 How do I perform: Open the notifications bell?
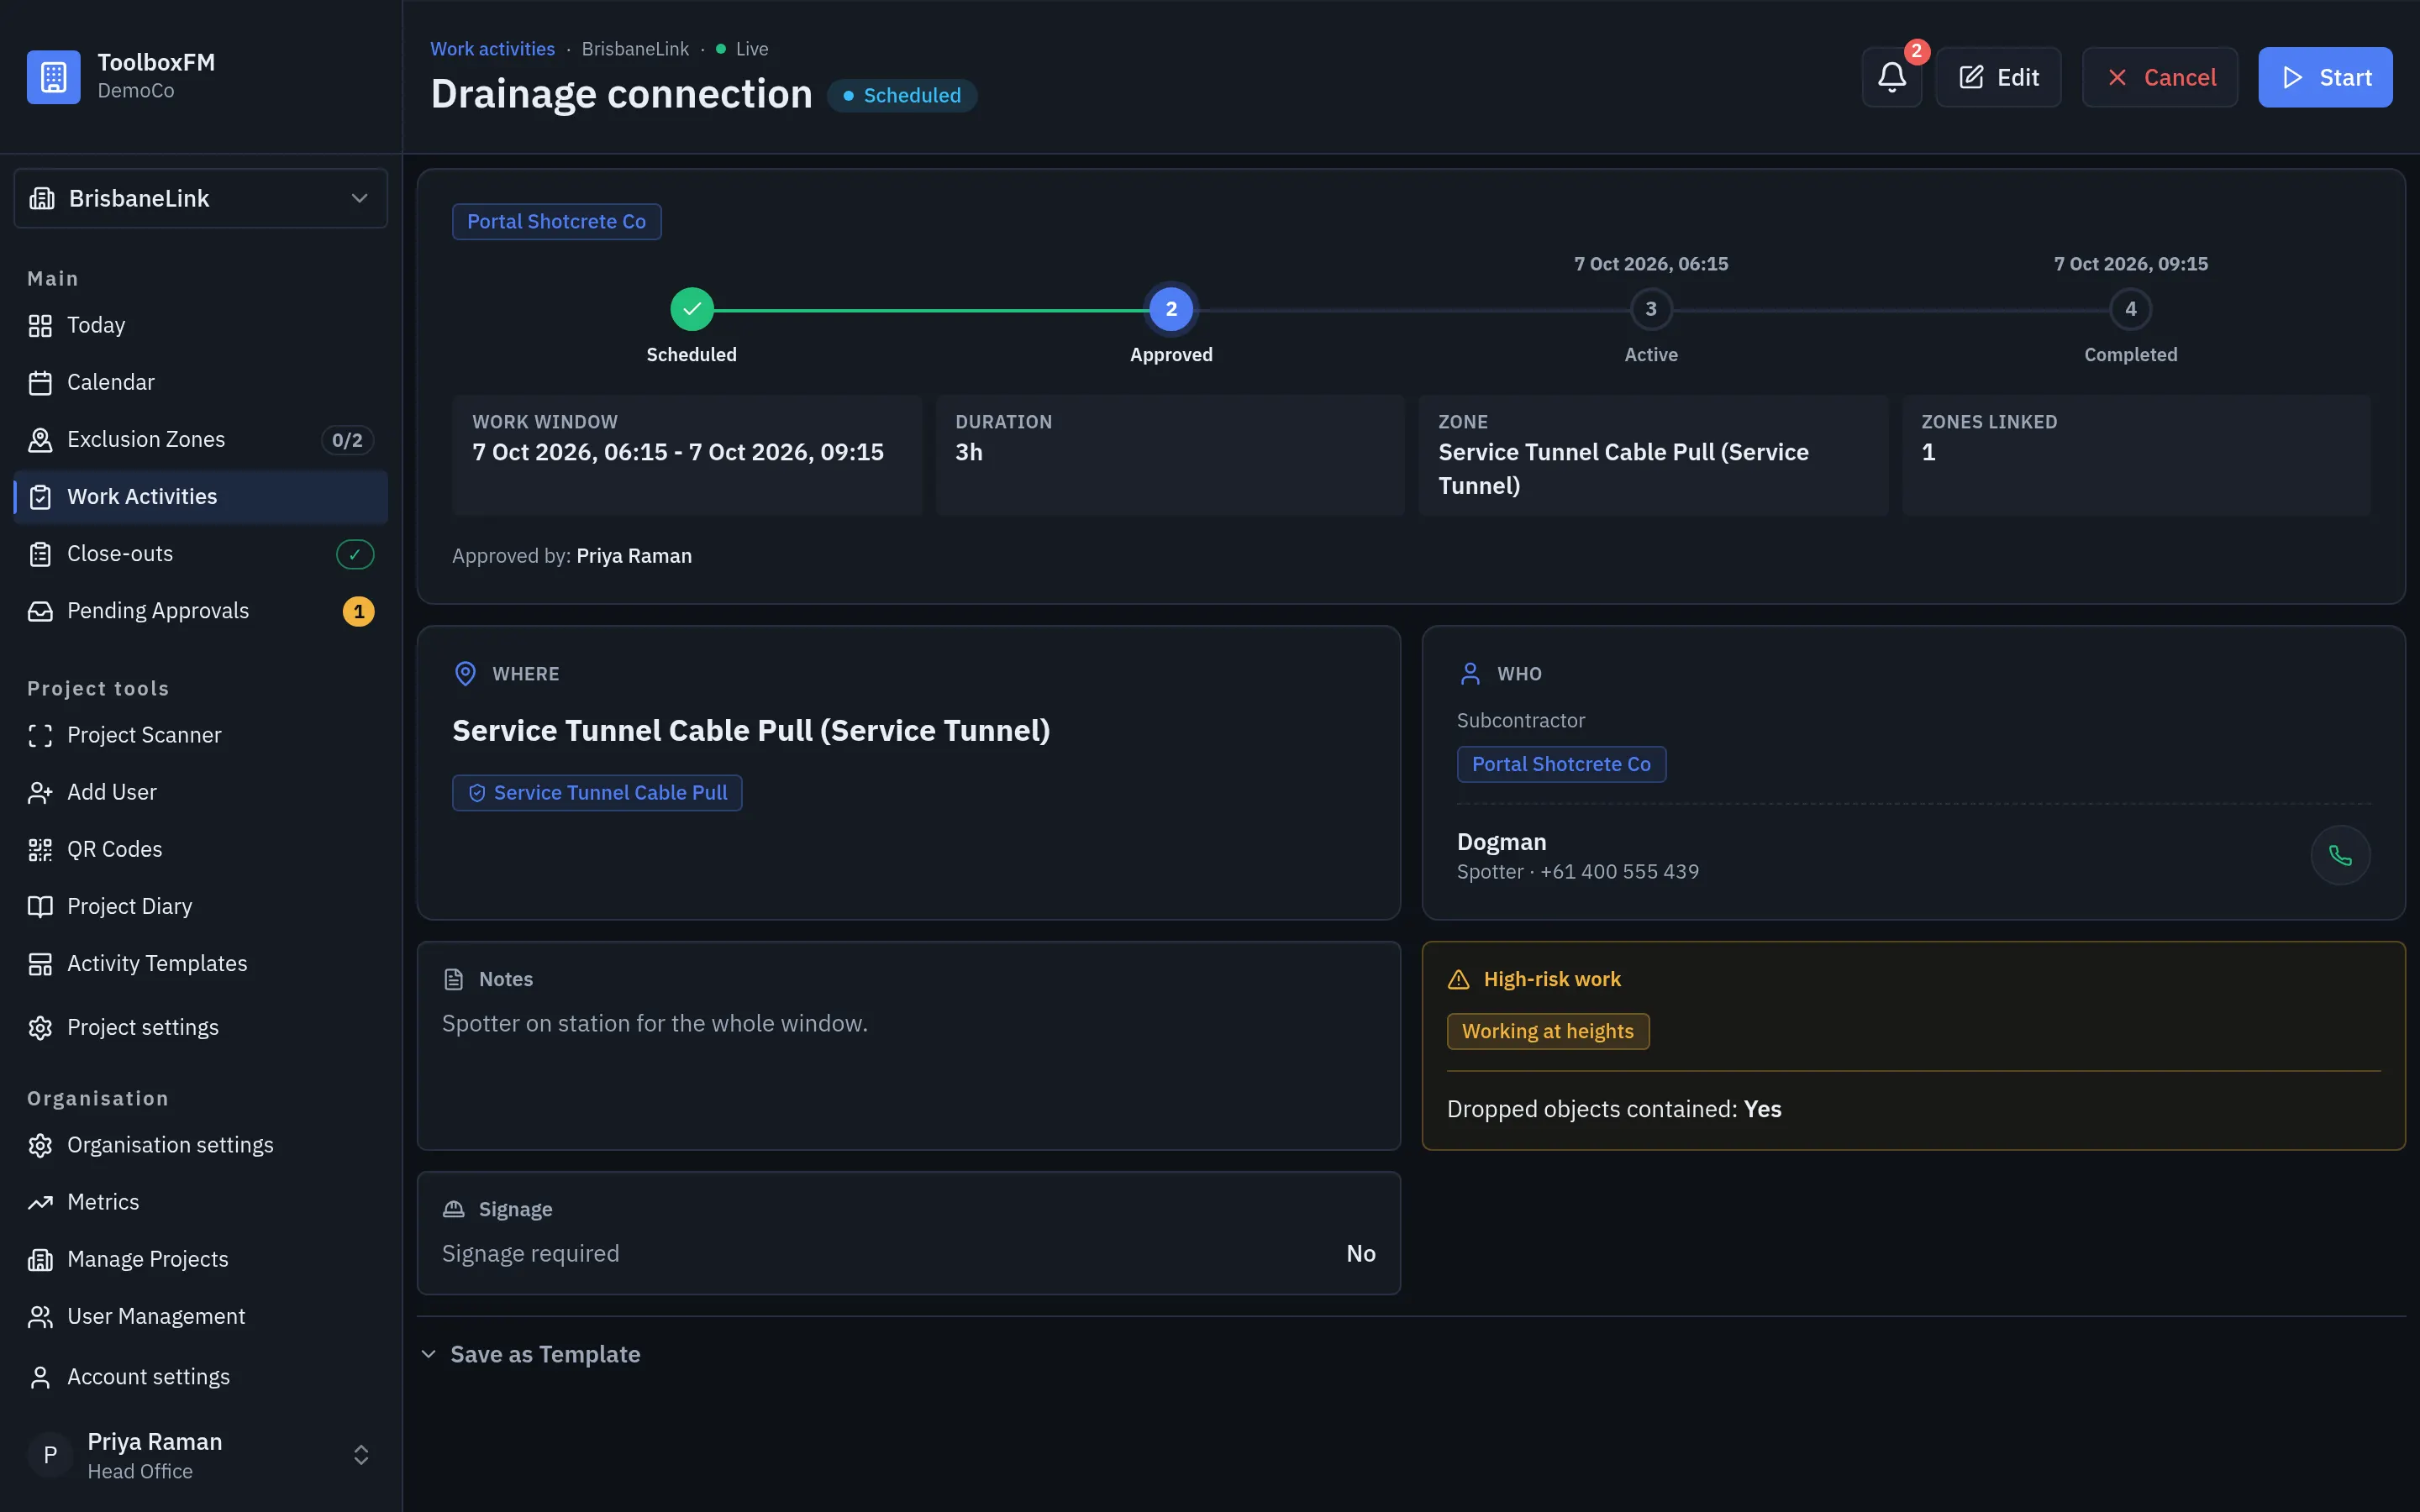click(x=1891, y=77)
